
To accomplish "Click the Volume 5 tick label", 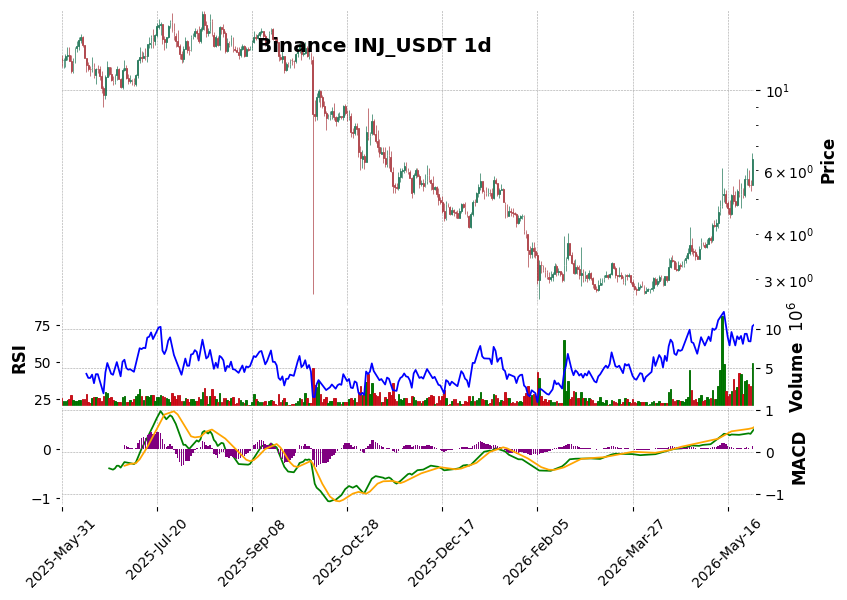I will [x=770, y=369].
